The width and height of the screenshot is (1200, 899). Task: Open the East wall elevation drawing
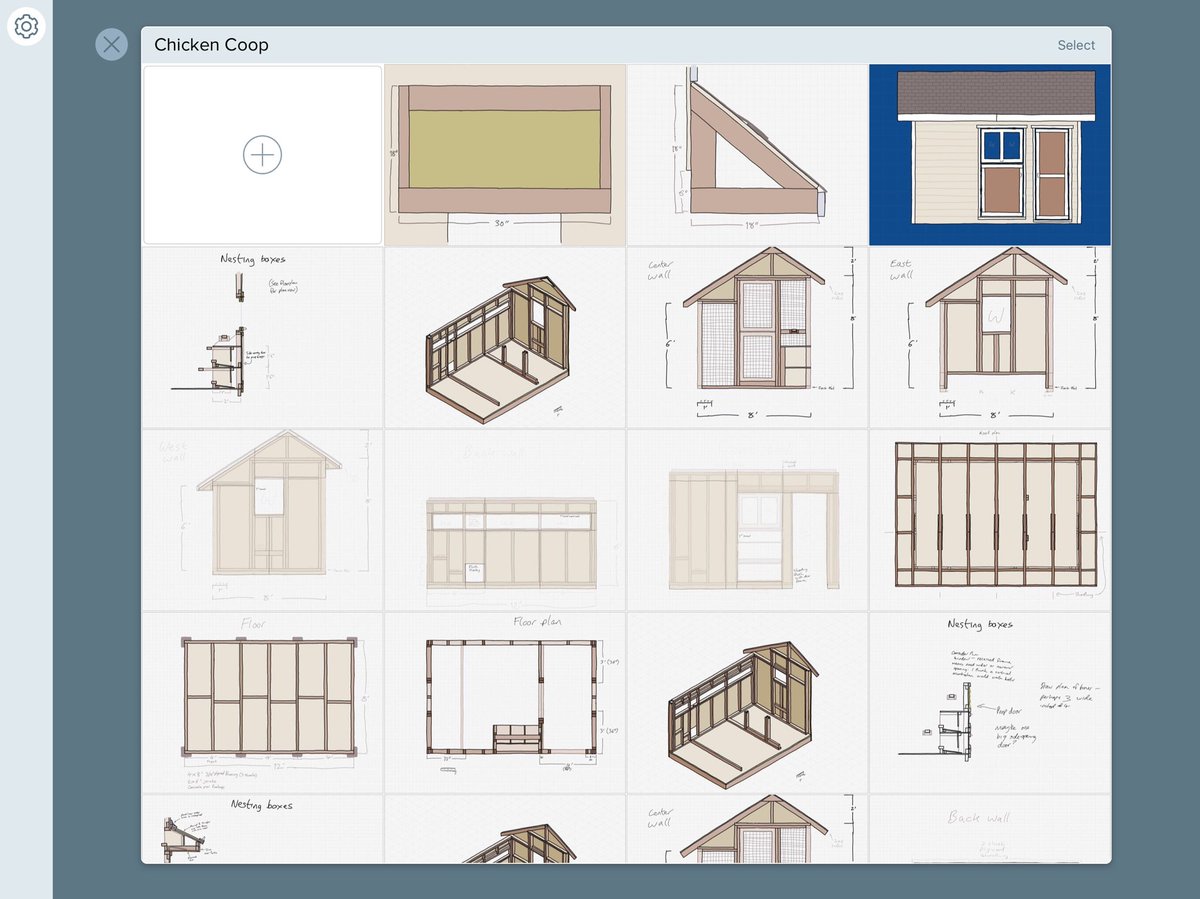[x=990, y=338]
